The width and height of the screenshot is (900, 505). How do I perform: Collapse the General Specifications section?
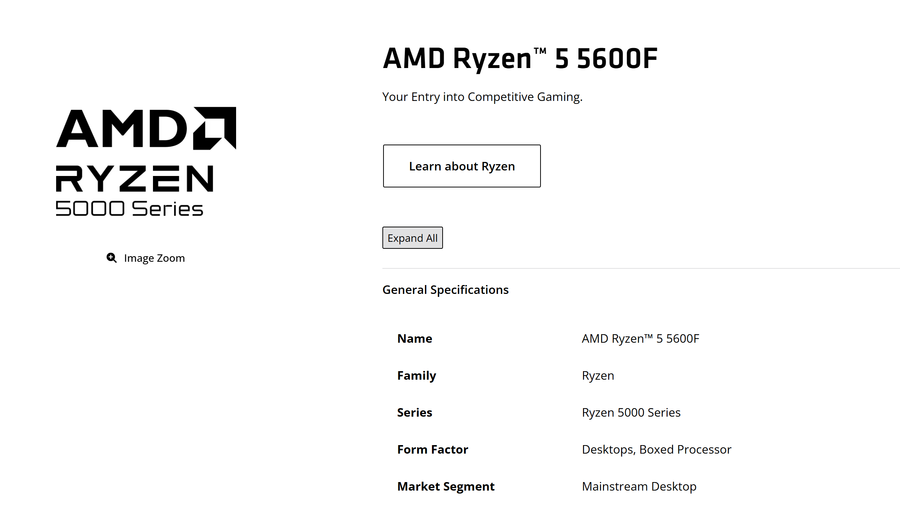pos(445,290)
